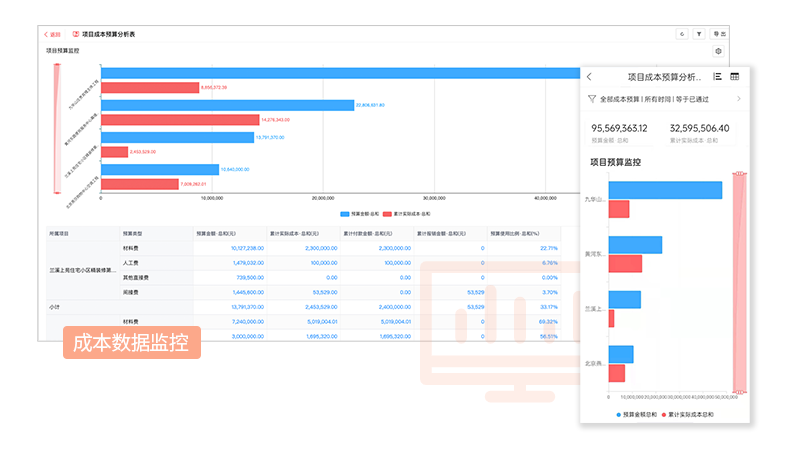Switch mobile panel to table view icon
The image size is (792, 459).
tap(735, 77)
